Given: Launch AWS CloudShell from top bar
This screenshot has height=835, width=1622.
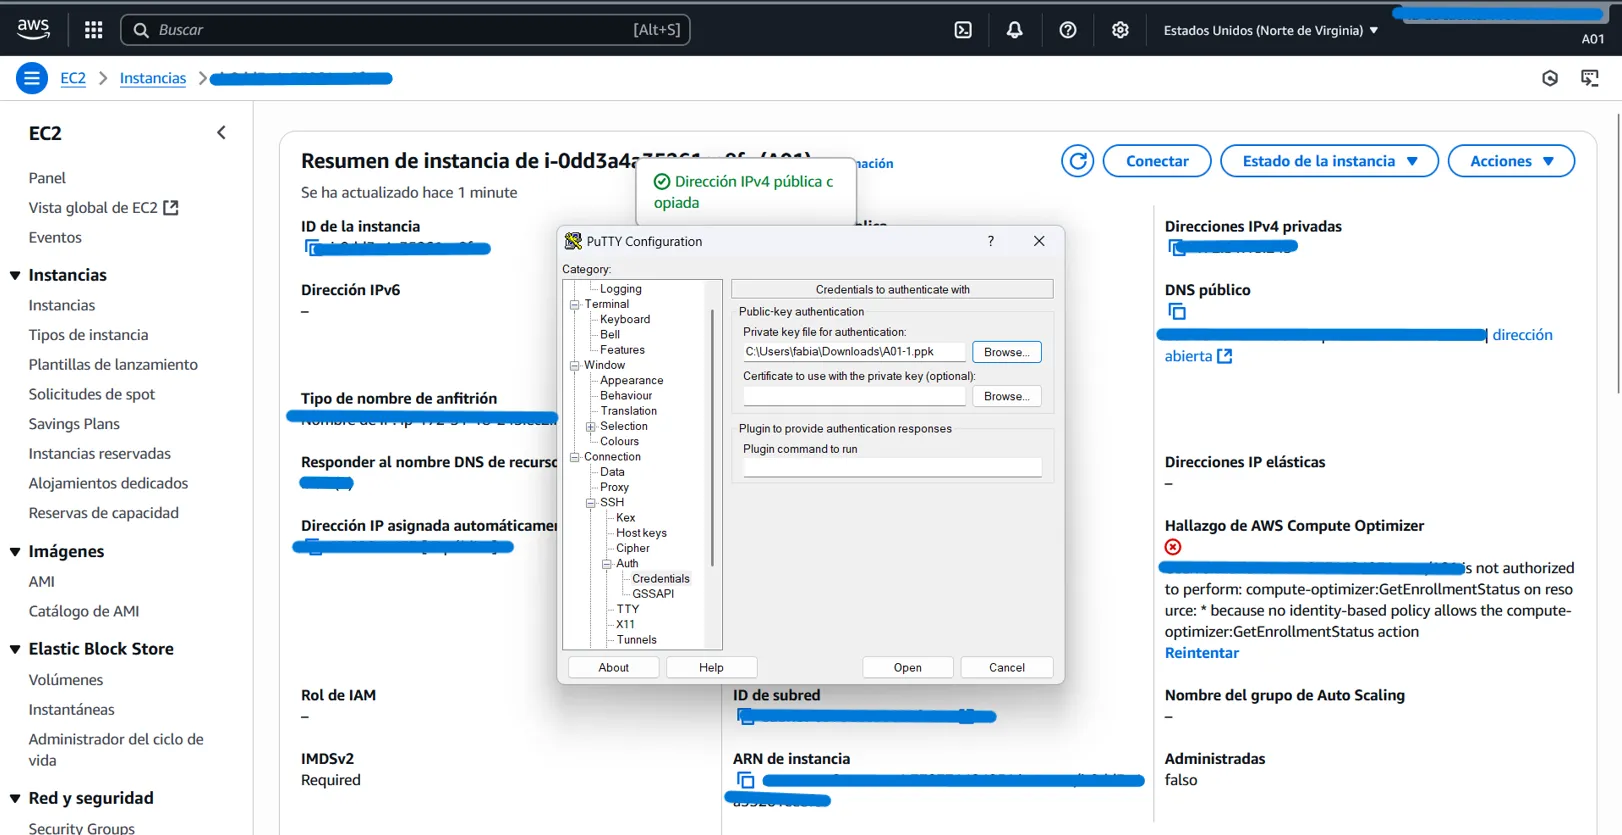Looking at the screenshot, I should (x=962, y=30).
